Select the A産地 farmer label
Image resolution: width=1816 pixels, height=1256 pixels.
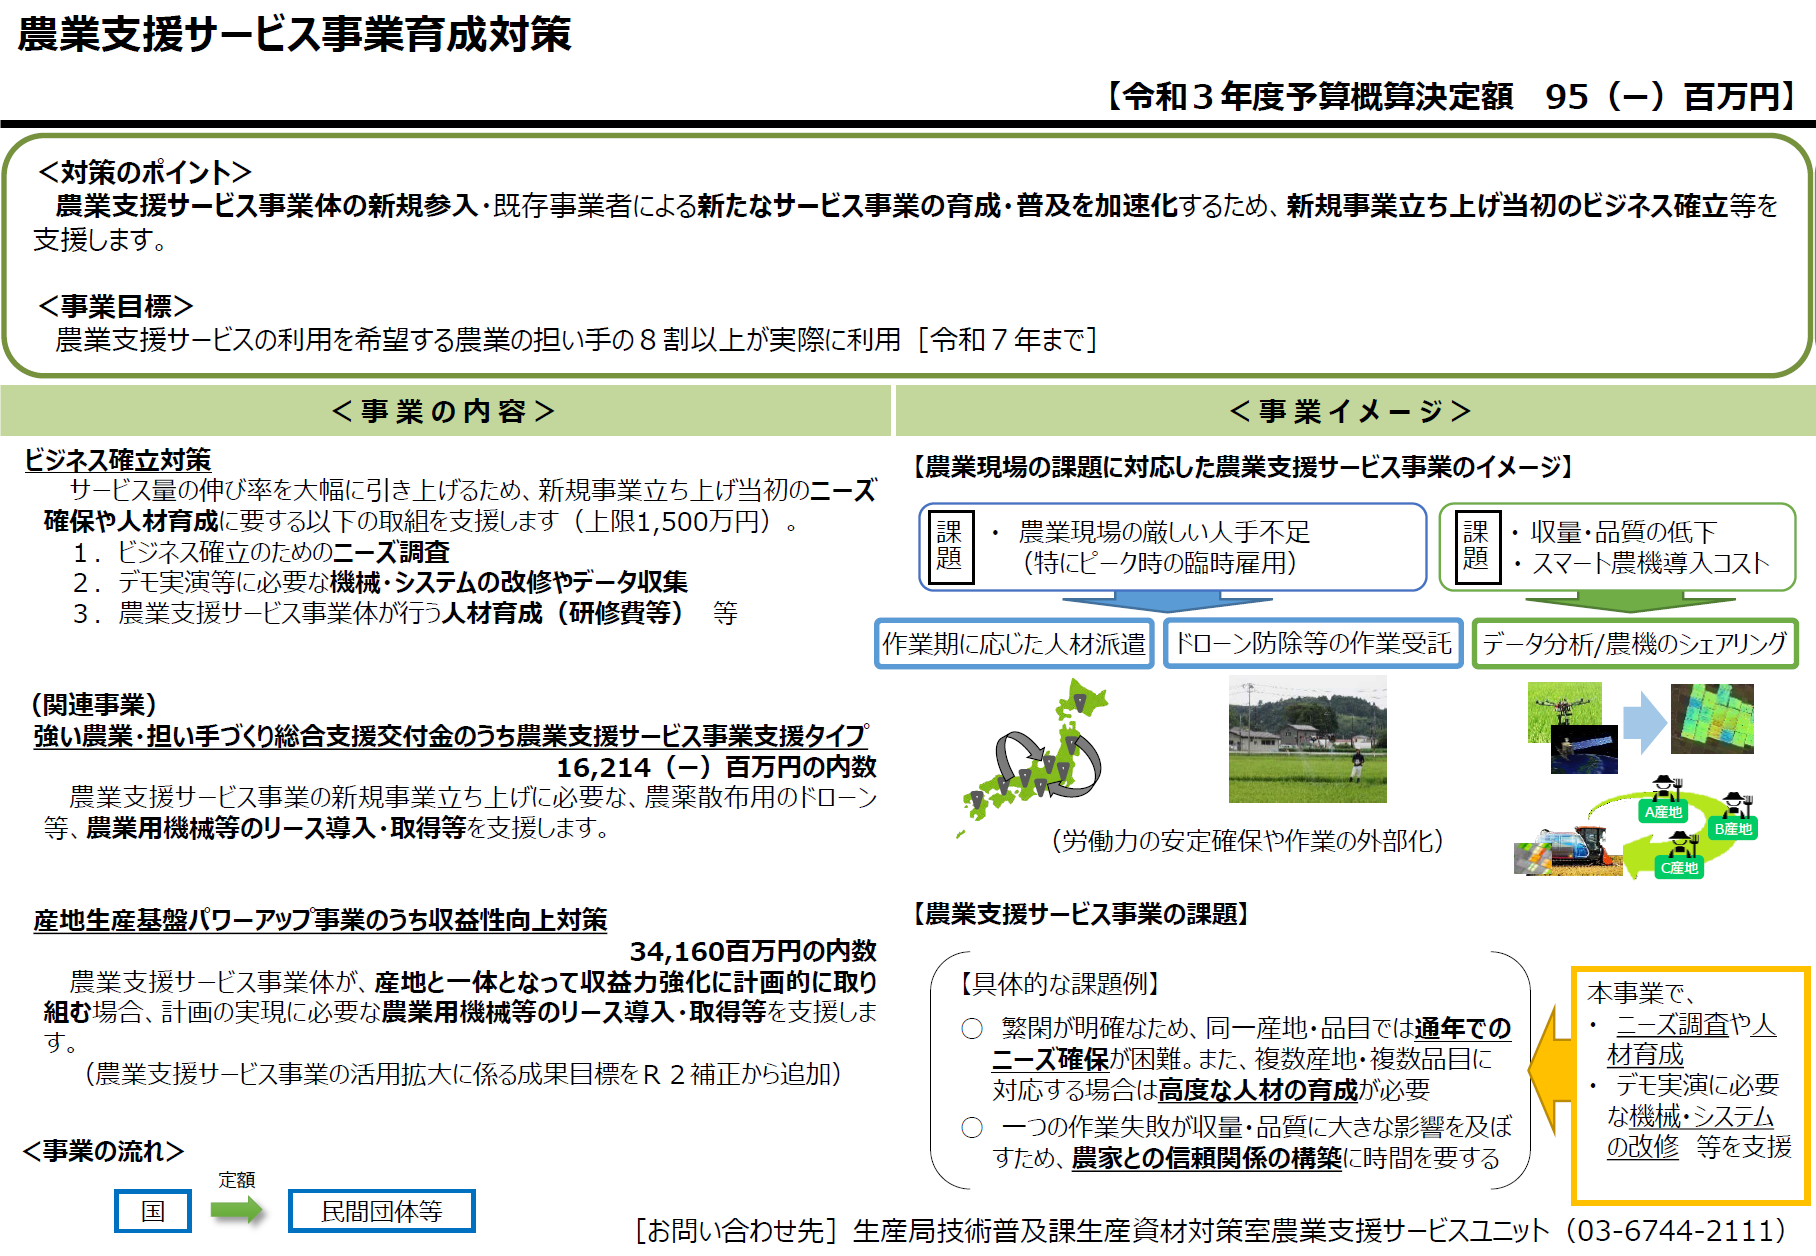click(1664, 811)
